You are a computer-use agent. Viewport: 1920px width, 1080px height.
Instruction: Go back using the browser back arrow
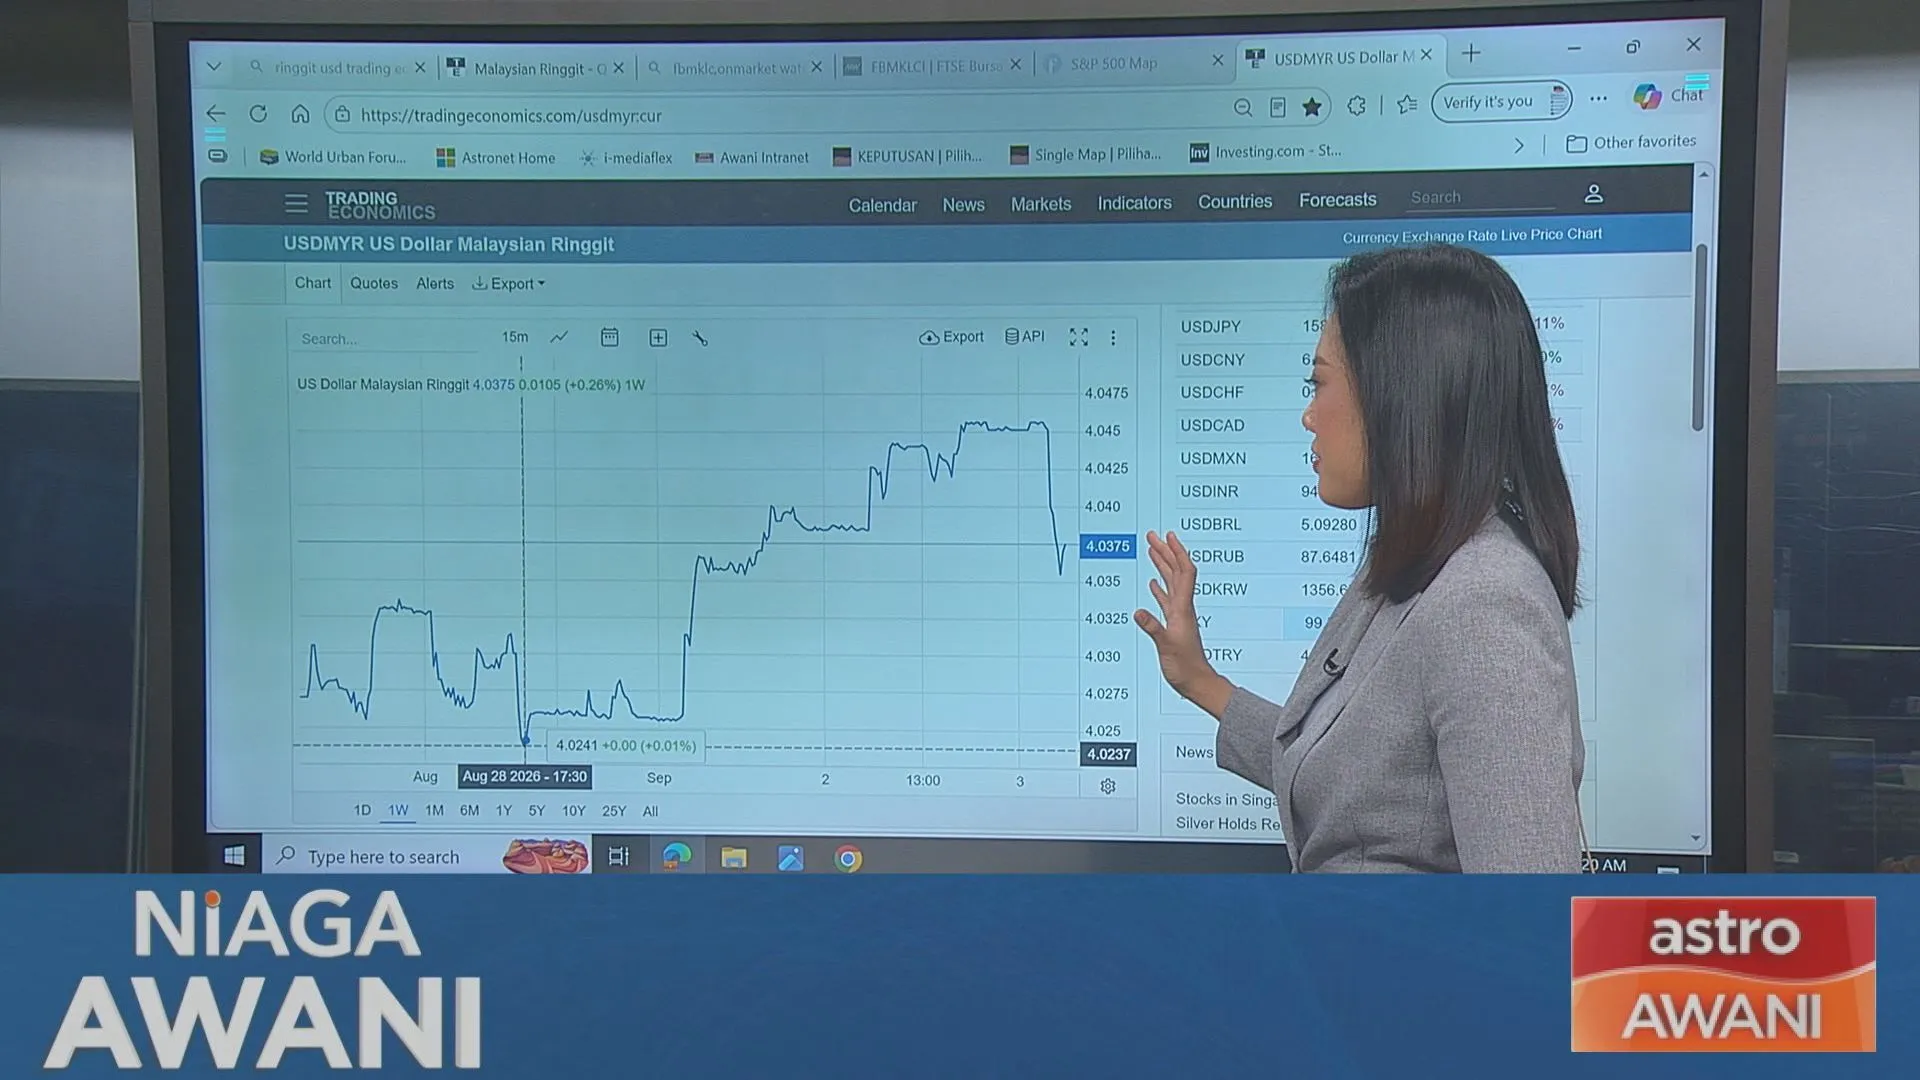(x=216, y=113)
